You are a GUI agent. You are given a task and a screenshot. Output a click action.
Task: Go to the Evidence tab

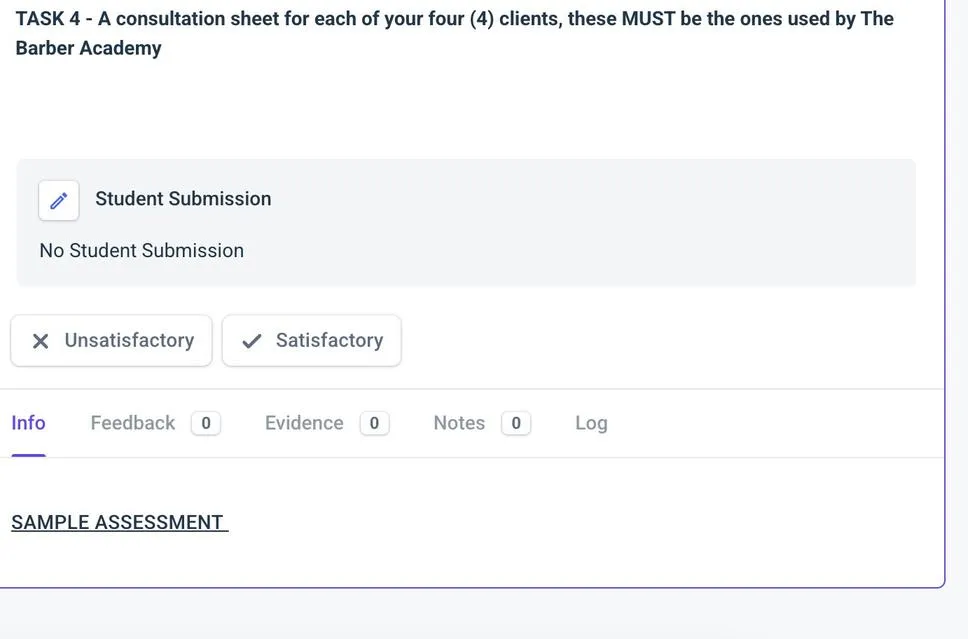pyautogui.click(x=304, y=423)
